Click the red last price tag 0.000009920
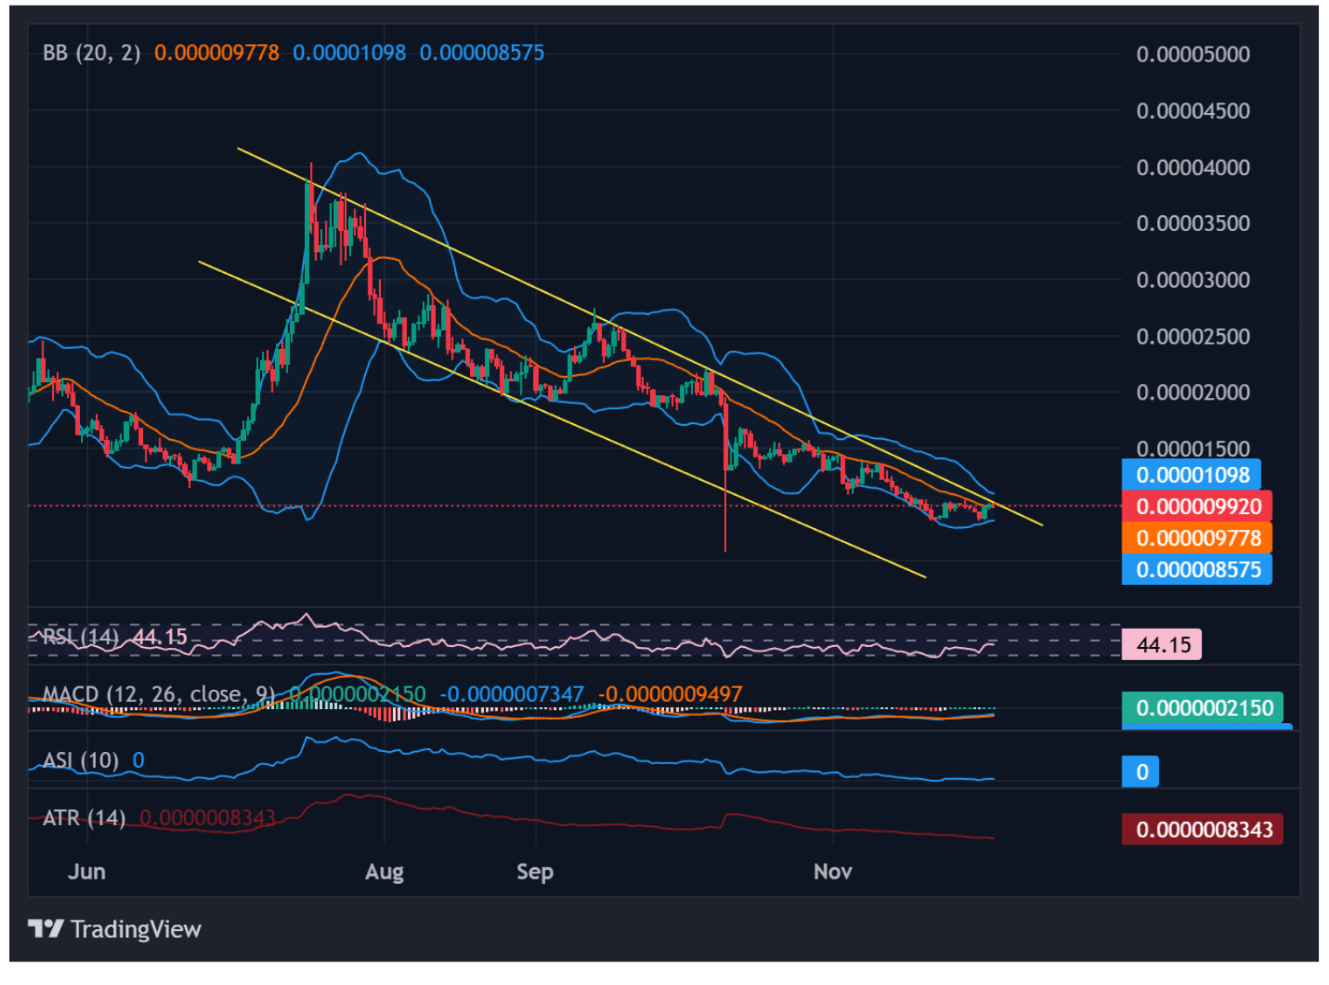This screenshot has width=1329, height=985. coord(1196,506)
